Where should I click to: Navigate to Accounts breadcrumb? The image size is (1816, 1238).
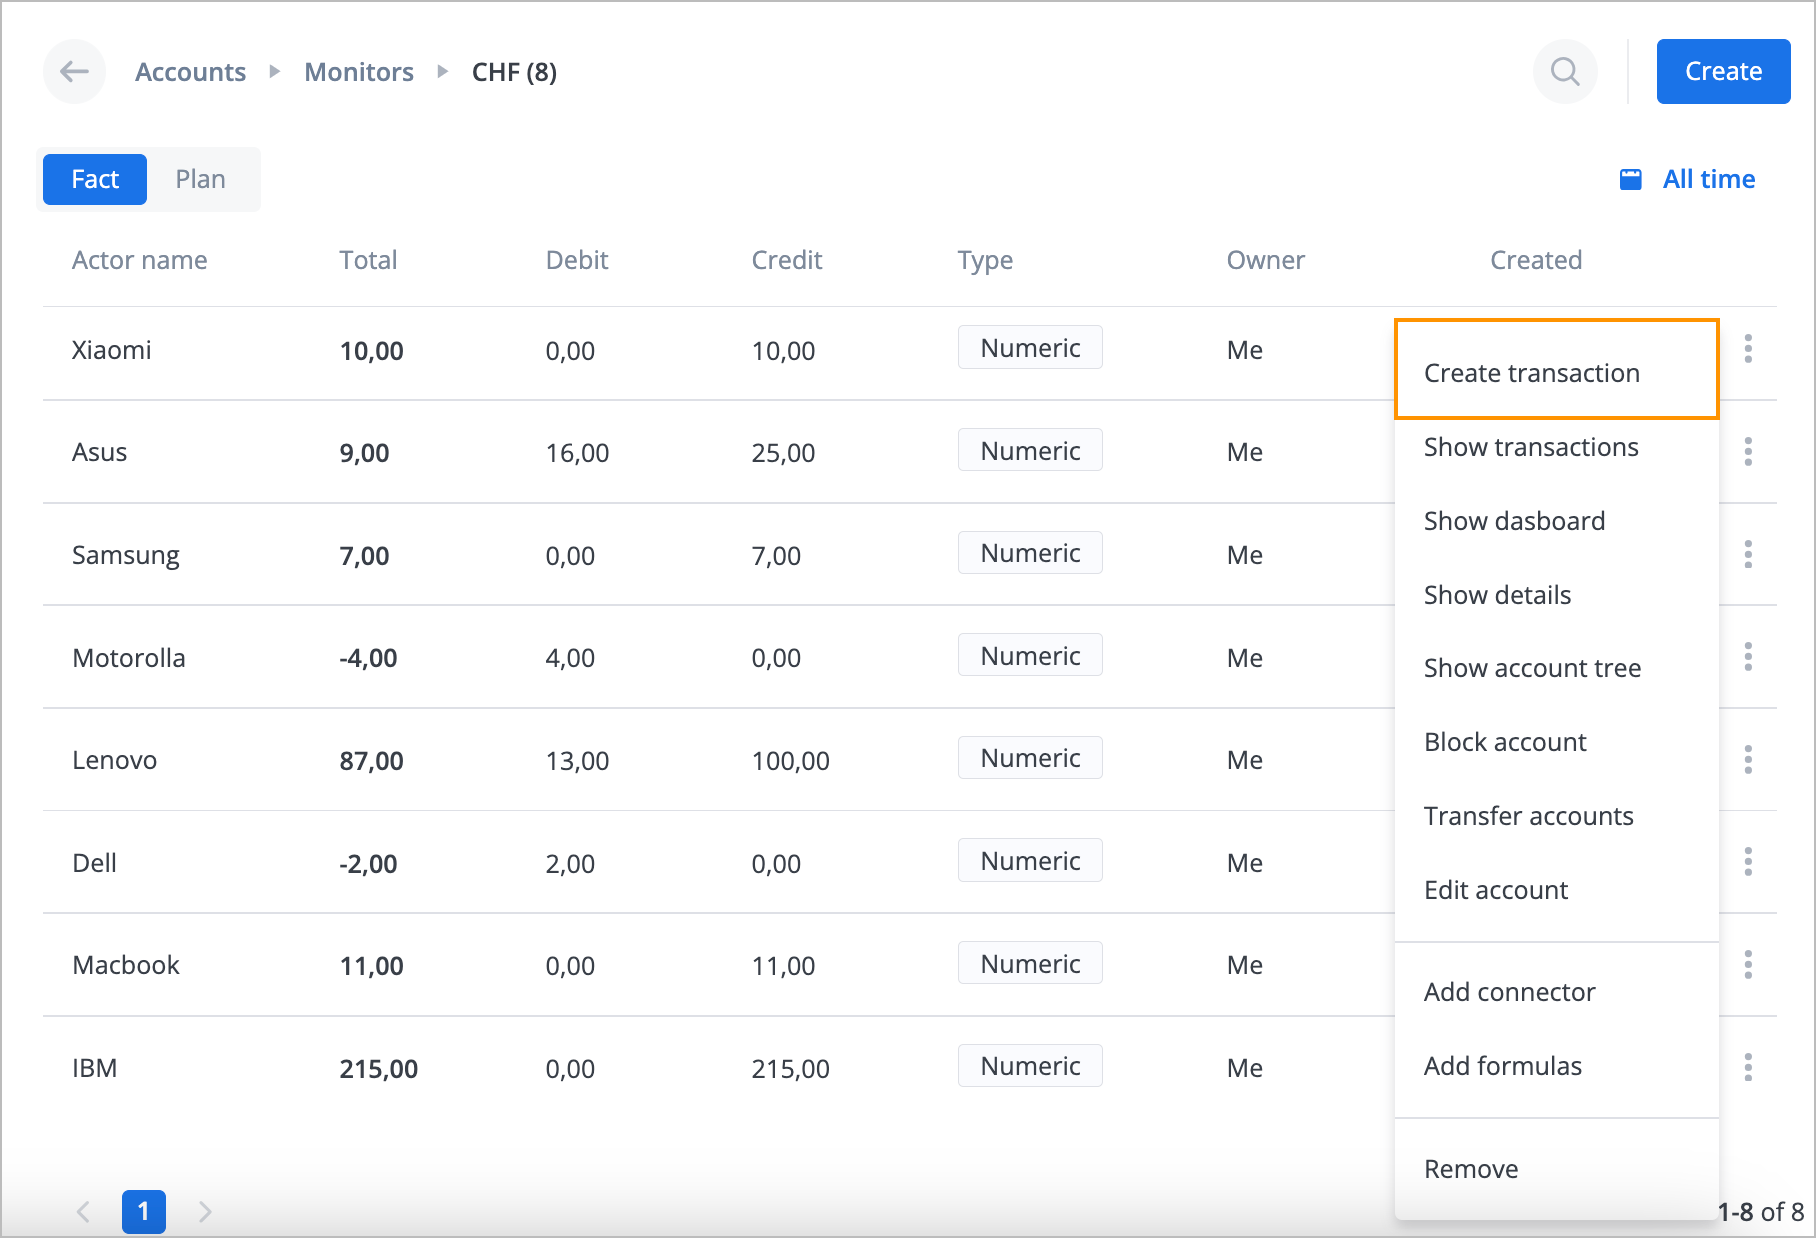click(x=190, y=72)
